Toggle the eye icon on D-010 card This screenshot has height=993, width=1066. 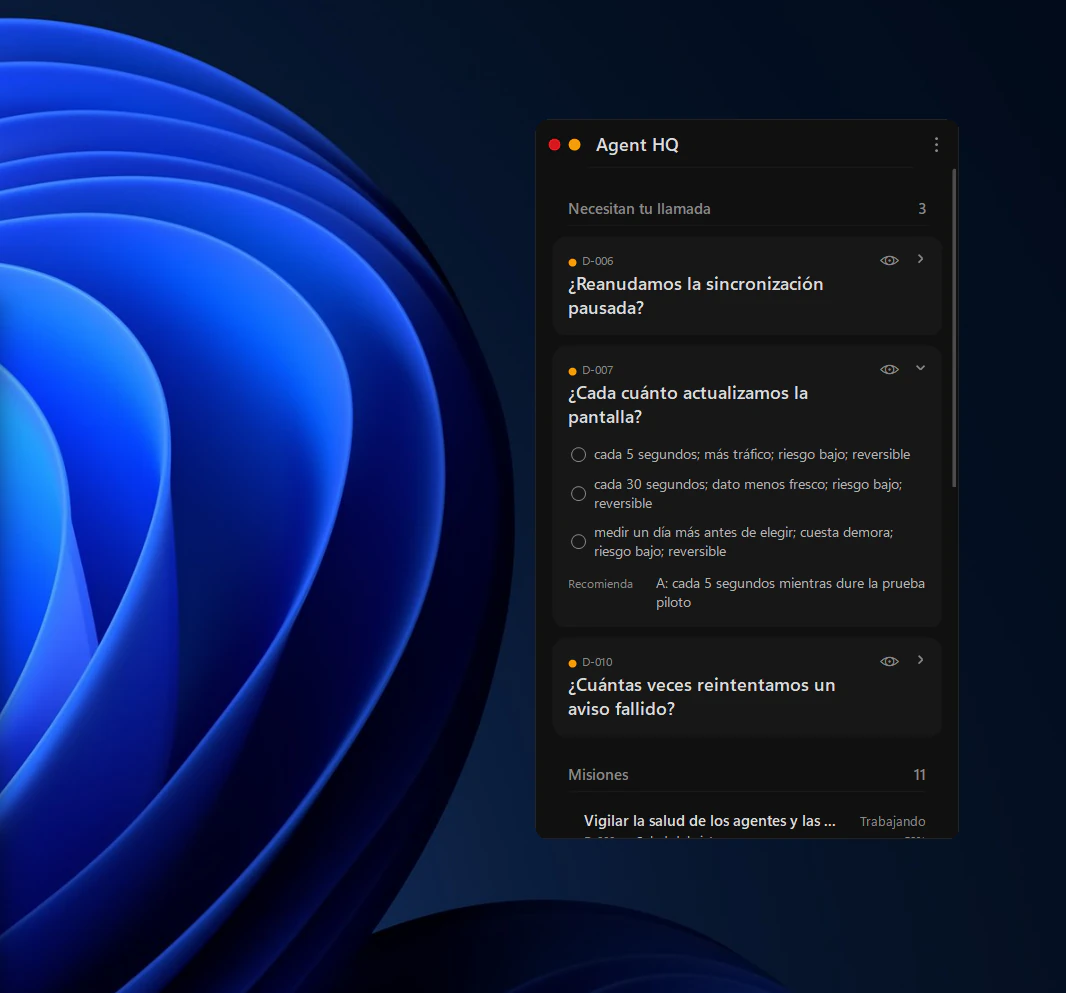click(x=889, y=661)
